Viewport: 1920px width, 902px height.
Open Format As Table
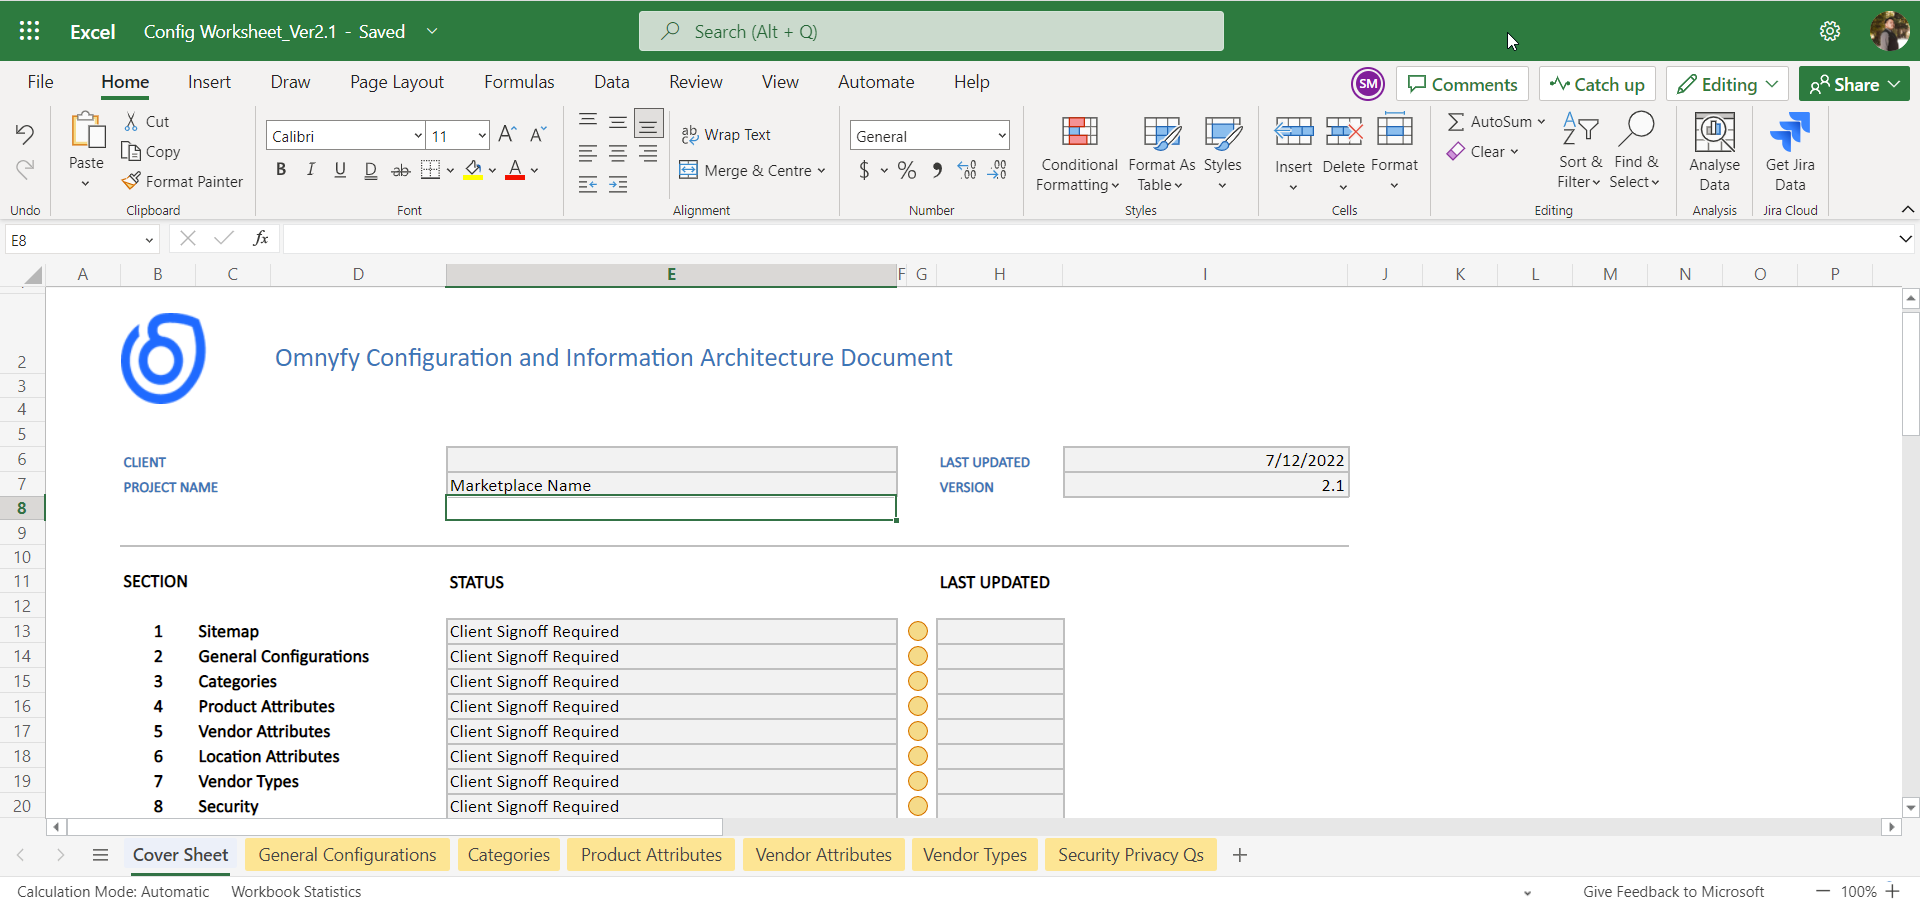pyautogui.click(x=1161, y=153)
